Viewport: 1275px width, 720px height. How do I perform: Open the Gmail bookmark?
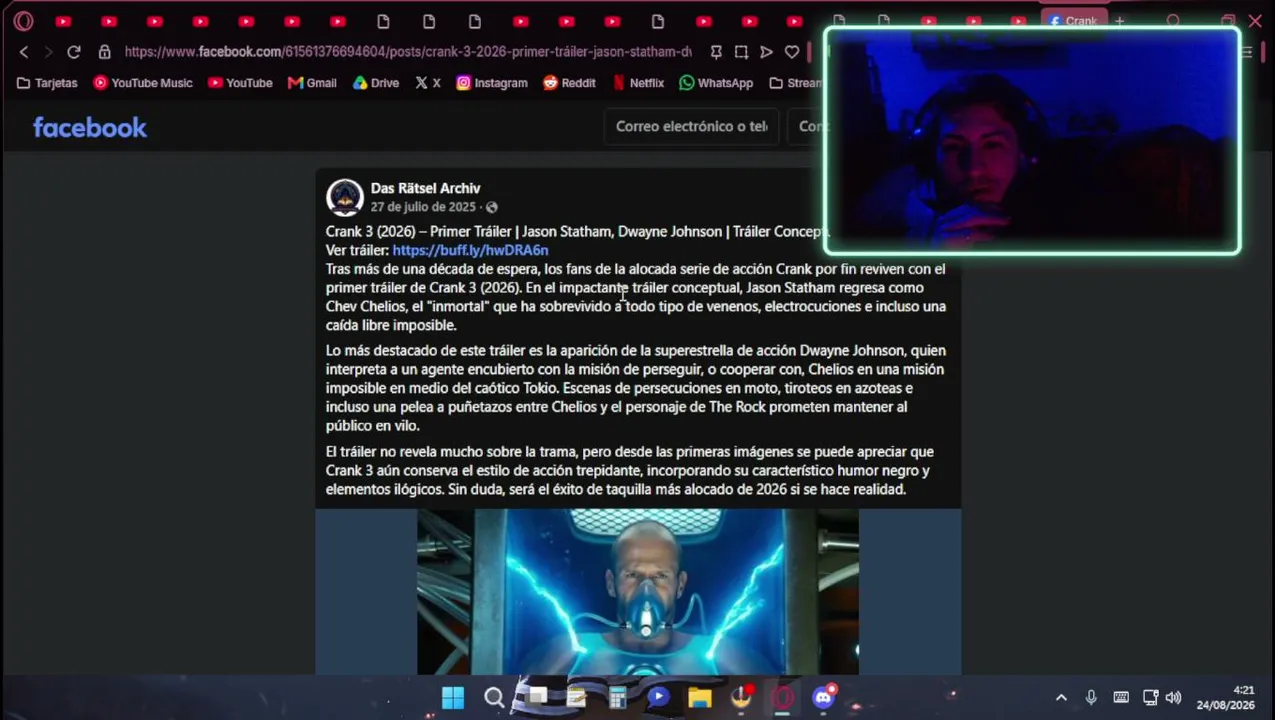coord(312,83)
